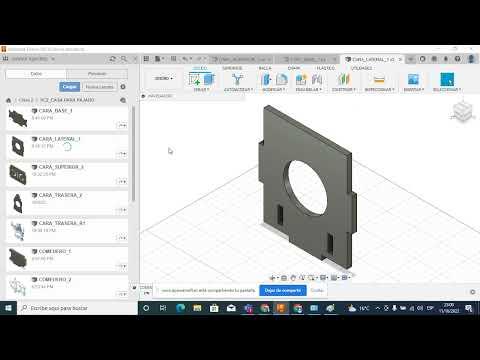Click the New Component assemble icon
Viewport: 480px width, 360px height.
click(x=301, y=79)
